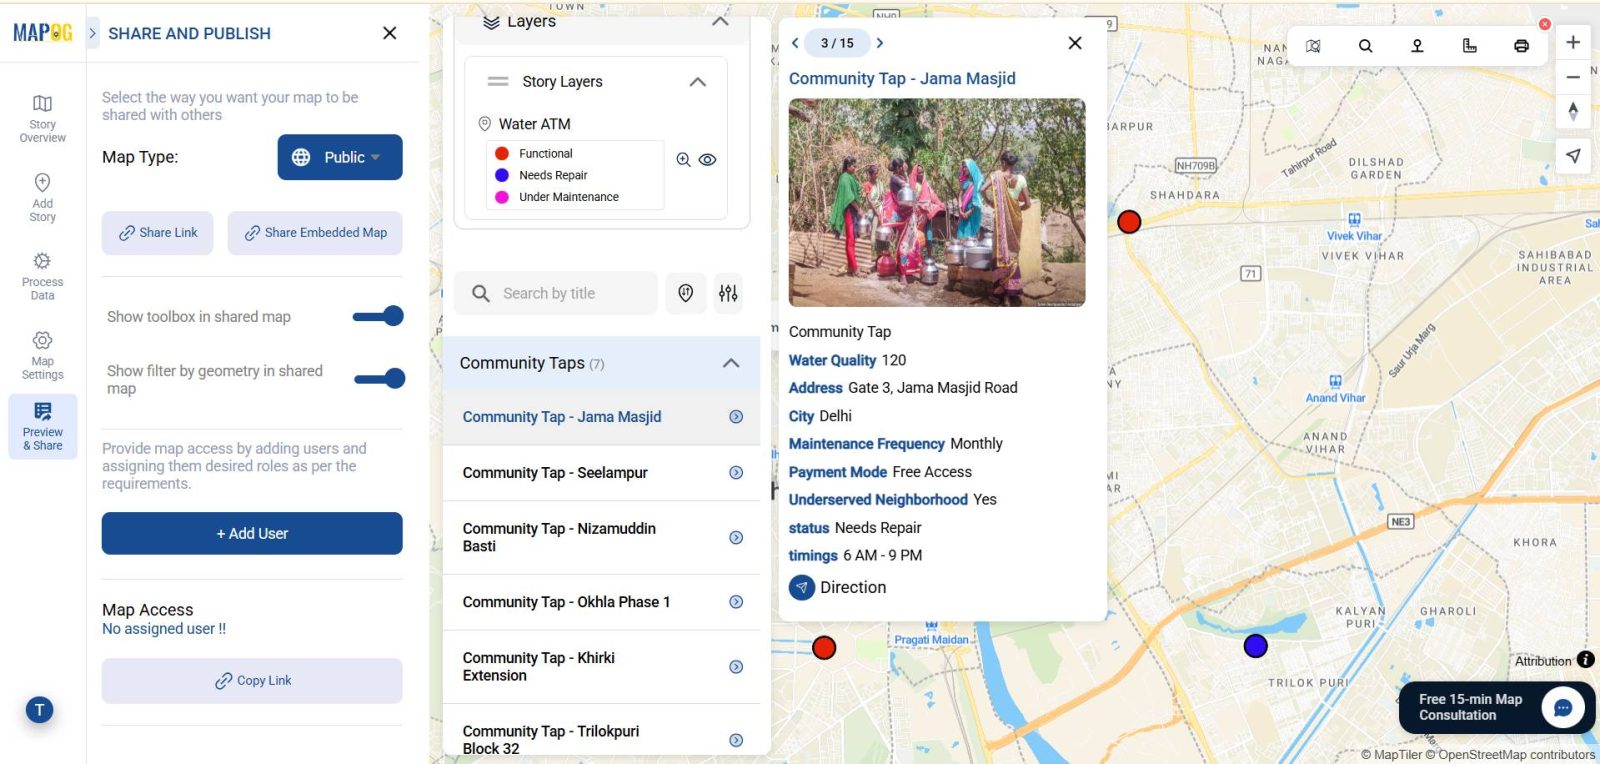The image size is (1600, 764).
Task: Click the Community Tap - Jama Masjid title
Action: point(902,79)
